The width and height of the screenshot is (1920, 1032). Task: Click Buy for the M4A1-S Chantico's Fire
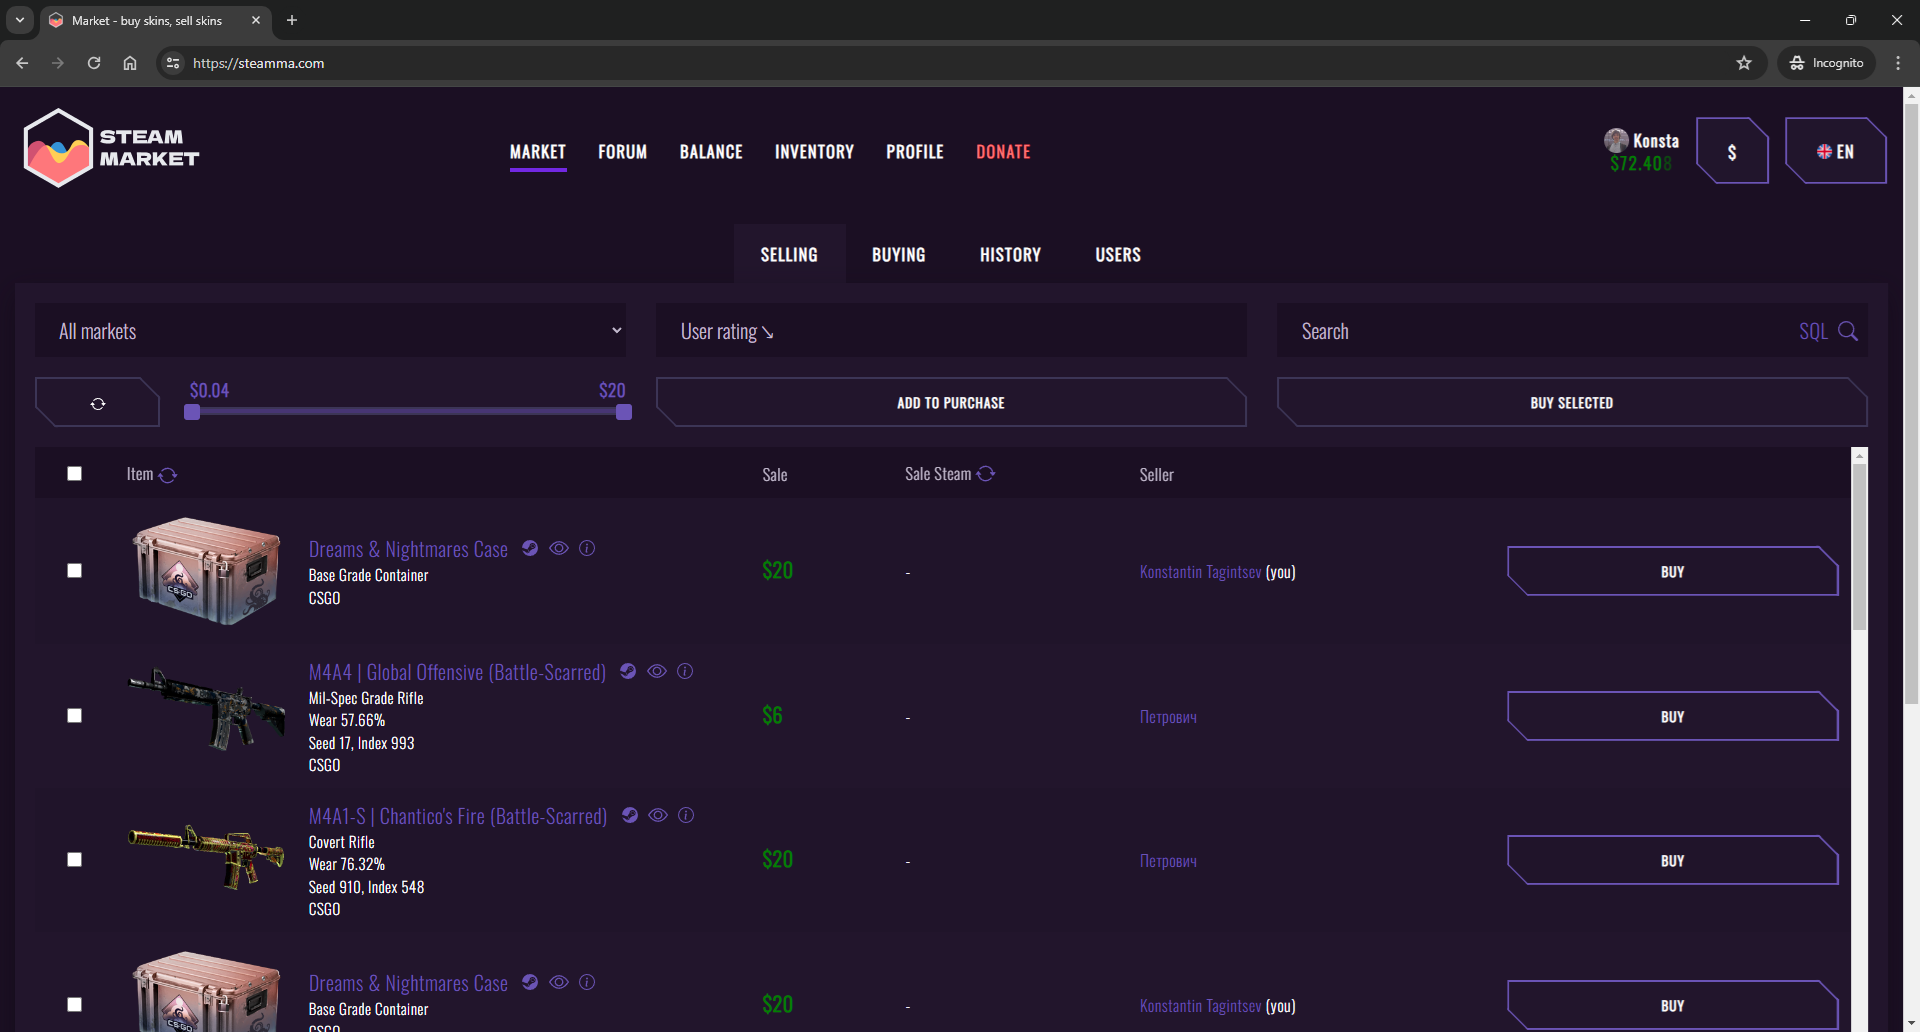tap(1672, 861)
